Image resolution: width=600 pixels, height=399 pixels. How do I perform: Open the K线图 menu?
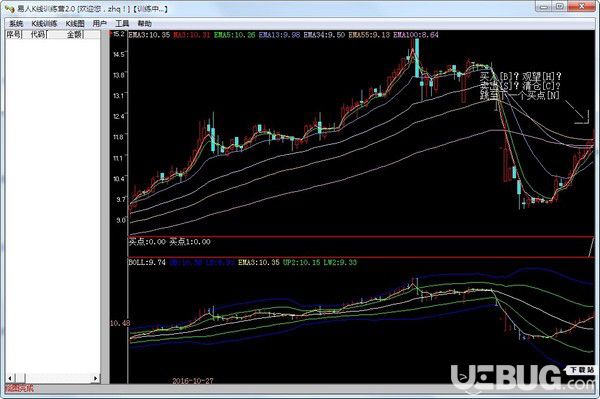click(x=75, y=23)
